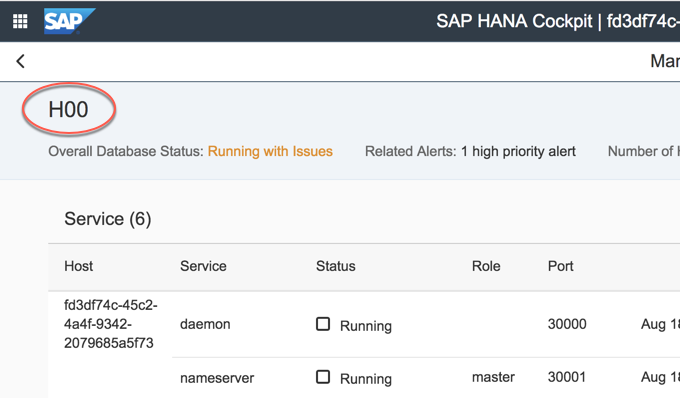Viewport: 680px width, 398px height.
Task: Click the Status column header
Action: click(336, 266)
